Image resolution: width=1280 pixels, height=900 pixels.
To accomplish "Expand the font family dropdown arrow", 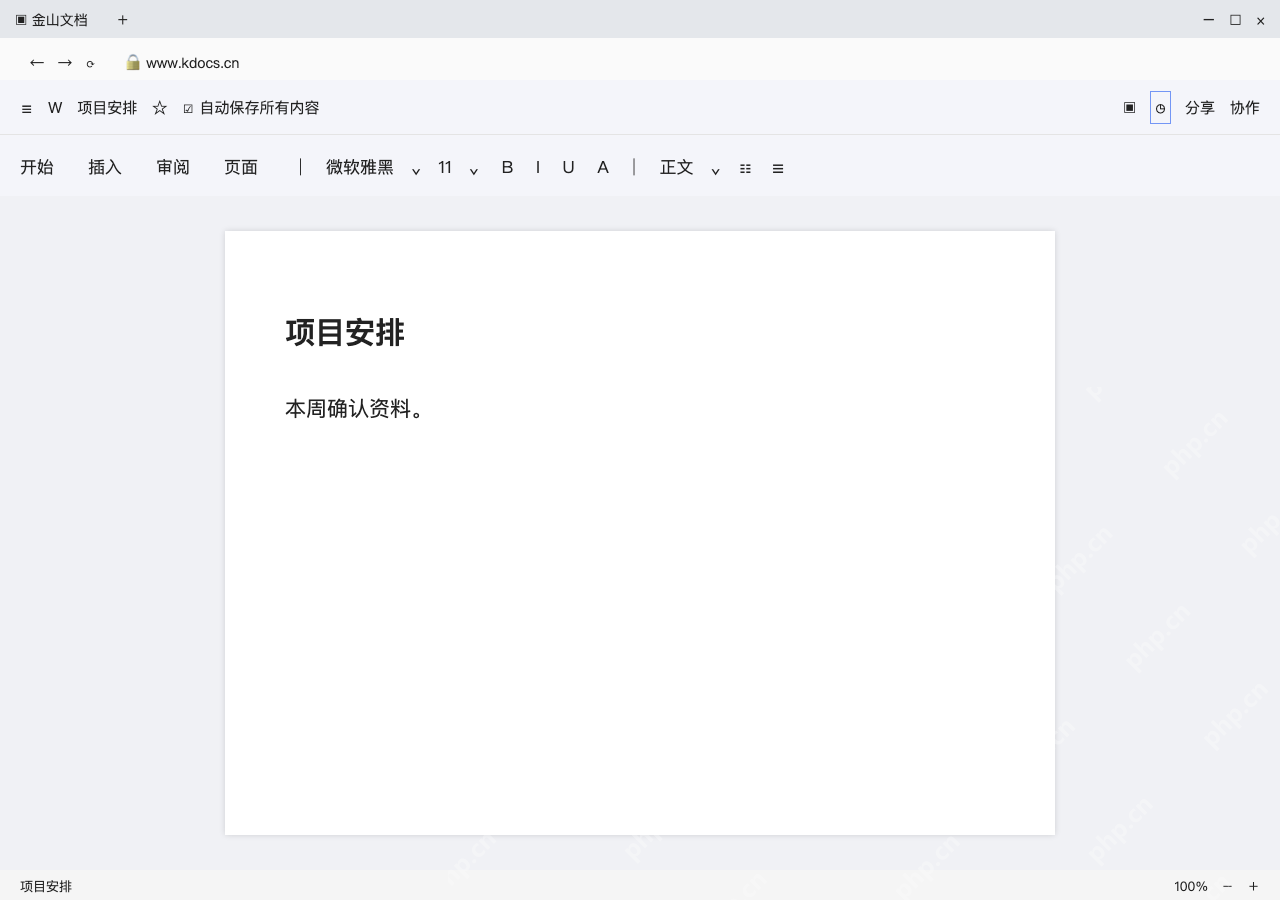I will (x=416, y=170).
